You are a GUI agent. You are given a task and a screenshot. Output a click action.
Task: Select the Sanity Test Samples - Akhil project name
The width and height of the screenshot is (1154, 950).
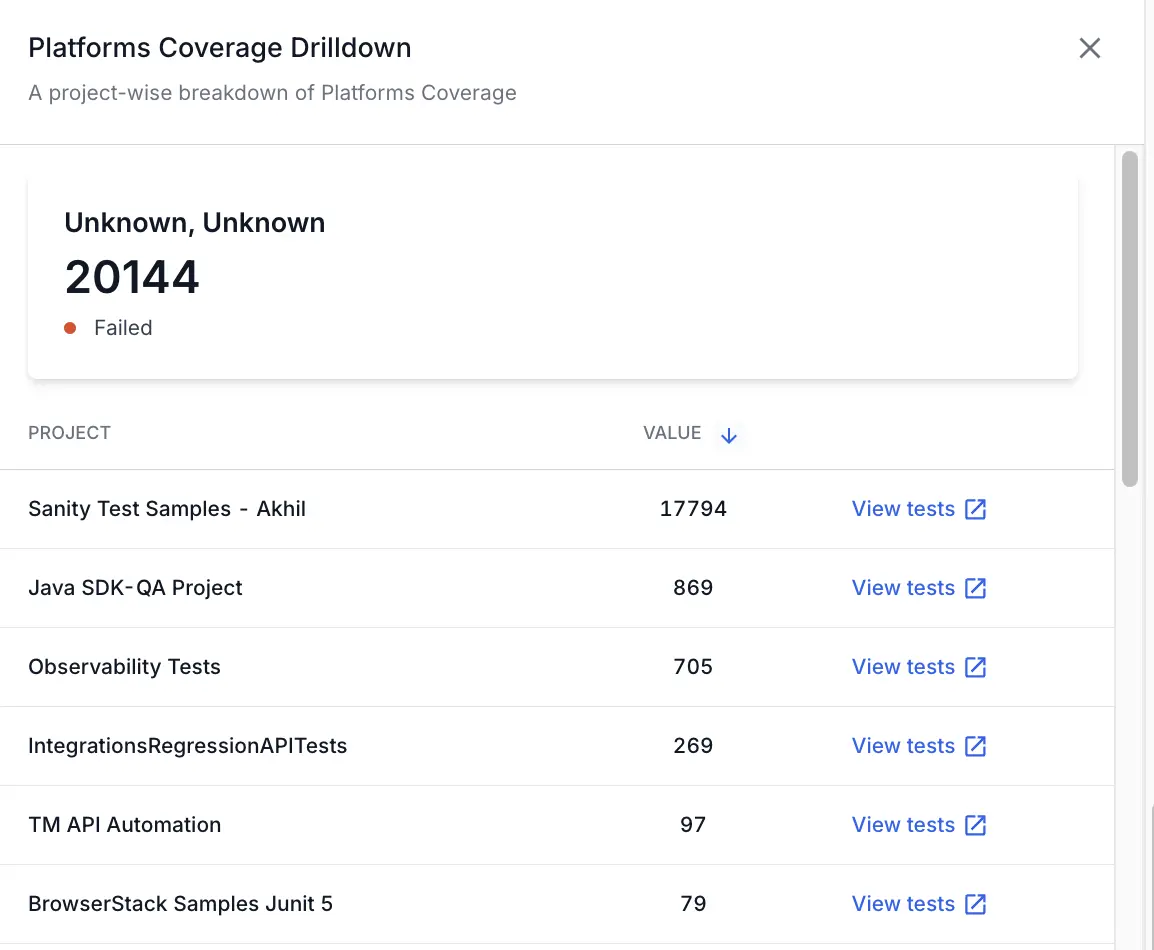pyautogui.click(x=167, y=508)
